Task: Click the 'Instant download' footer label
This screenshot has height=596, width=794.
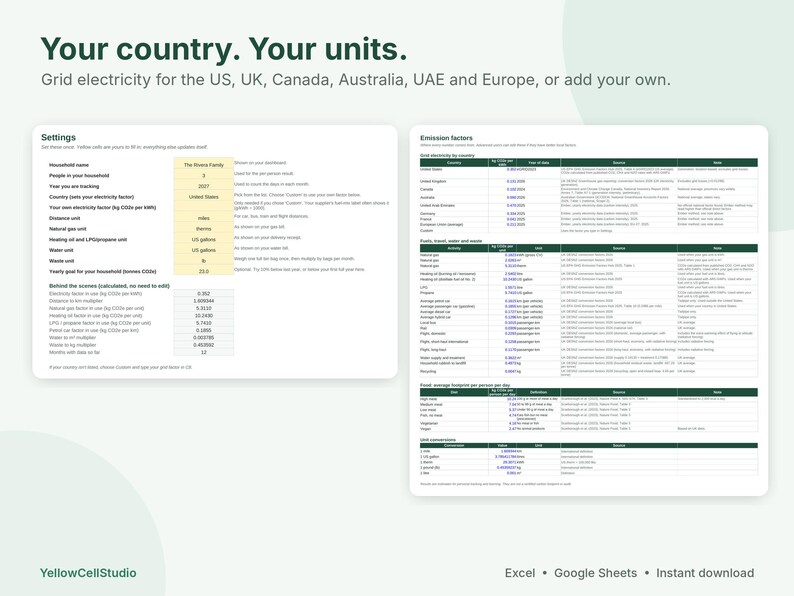Action: click(x=705, y=573)
